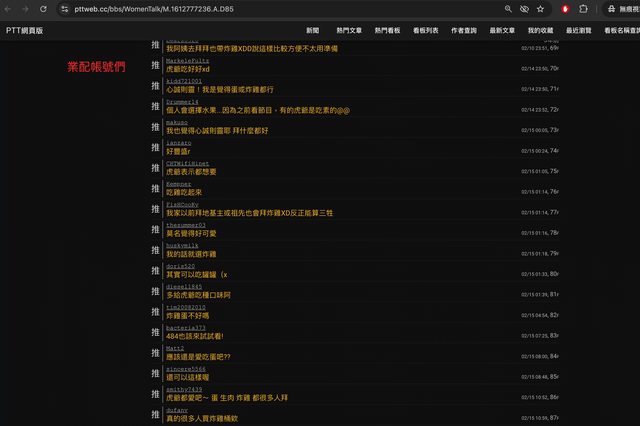Open the 業配帳號們 sidebar link

(96, 66)
